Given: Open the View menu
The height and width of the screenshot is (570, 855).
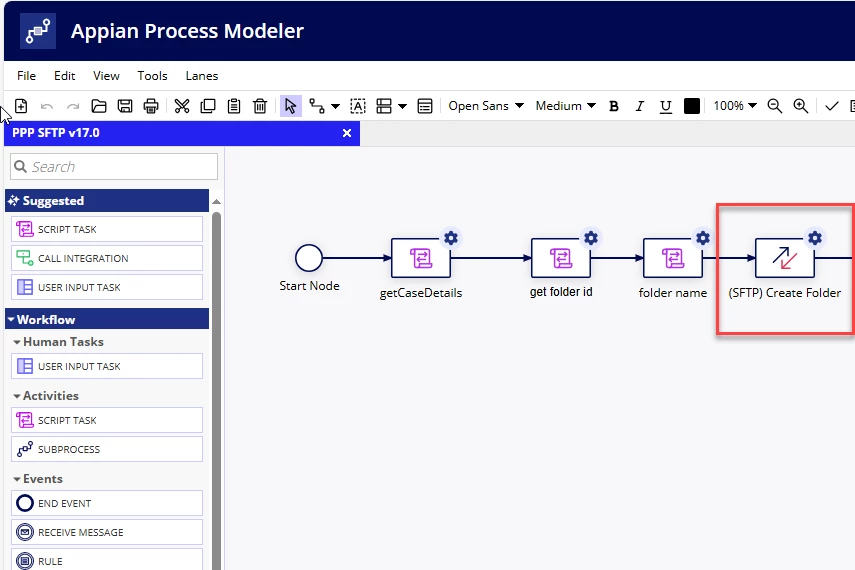Looking at the screenshot, I should tap(106, 76).
